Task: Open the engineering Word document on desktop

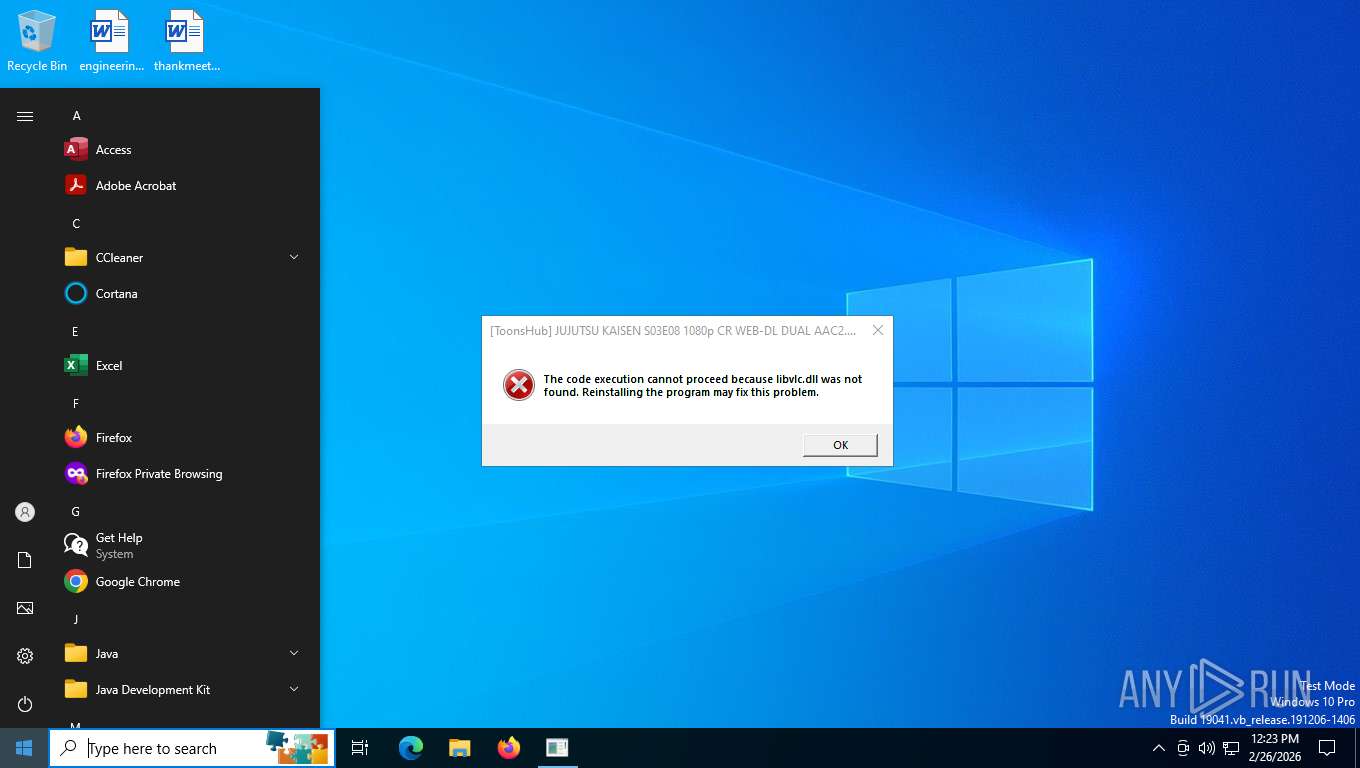Action: point(112,41)
